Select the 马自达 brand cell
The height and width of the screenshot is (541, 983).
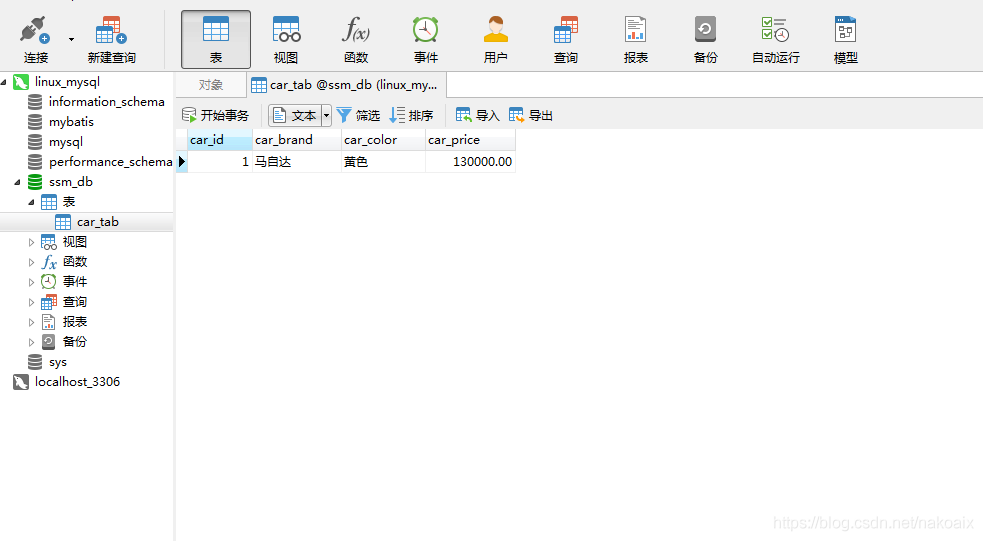[x=297, y=162]
